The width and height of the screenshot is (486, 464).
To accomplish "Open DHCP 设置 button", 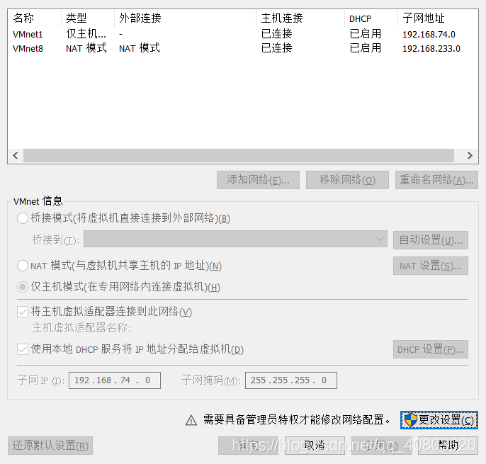I will [430, 349].
